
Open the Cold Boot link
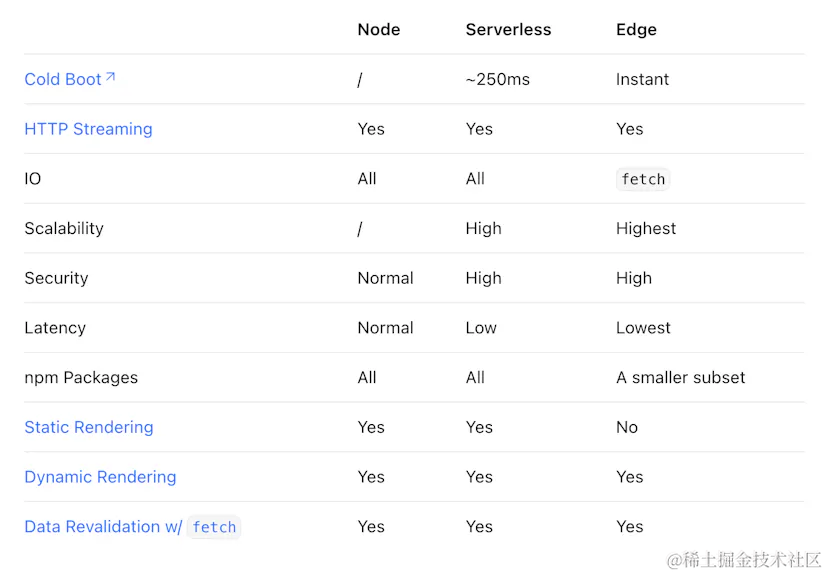(62, 80)
